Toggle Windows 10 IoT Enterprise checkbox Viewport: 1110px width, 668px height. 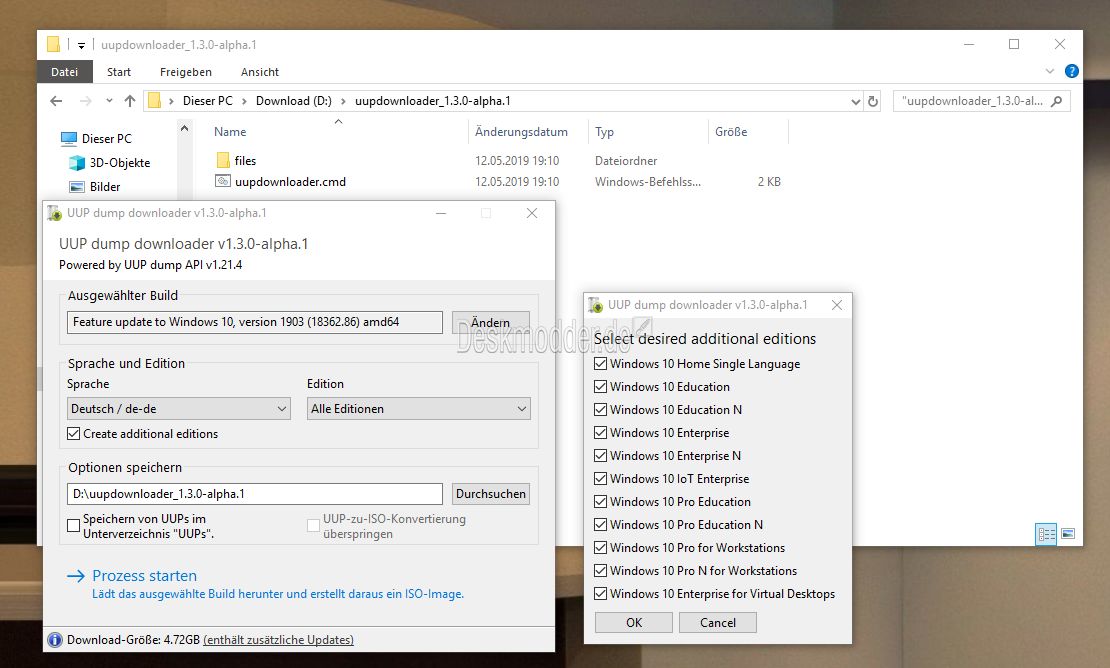[x=600, y=479]
